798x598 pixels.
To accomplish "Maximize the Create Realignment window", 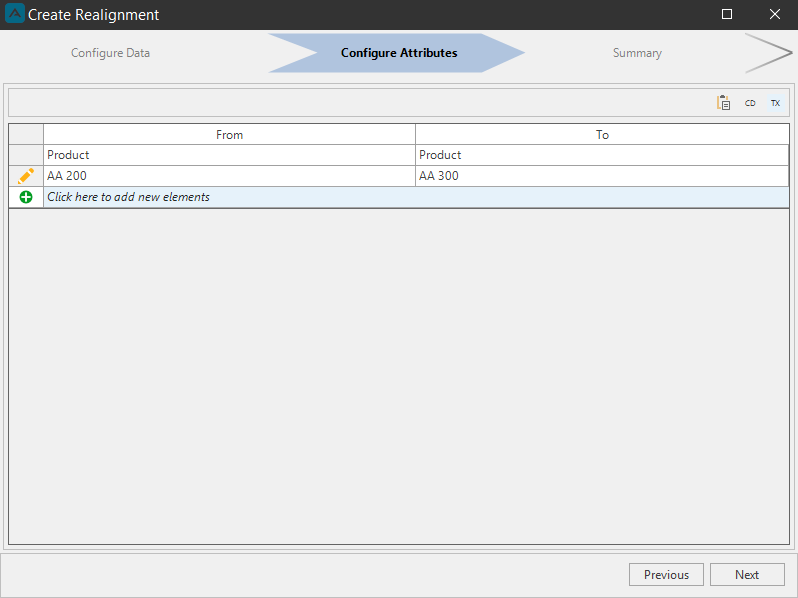I will click(727, 14).
